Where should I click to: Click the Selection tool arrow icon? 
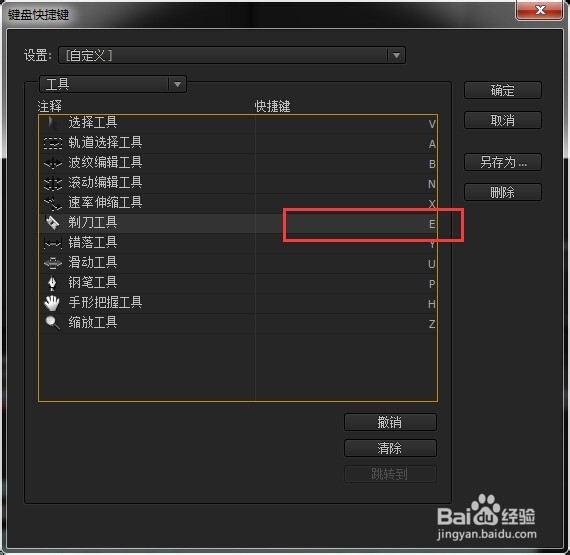point(52,123)
